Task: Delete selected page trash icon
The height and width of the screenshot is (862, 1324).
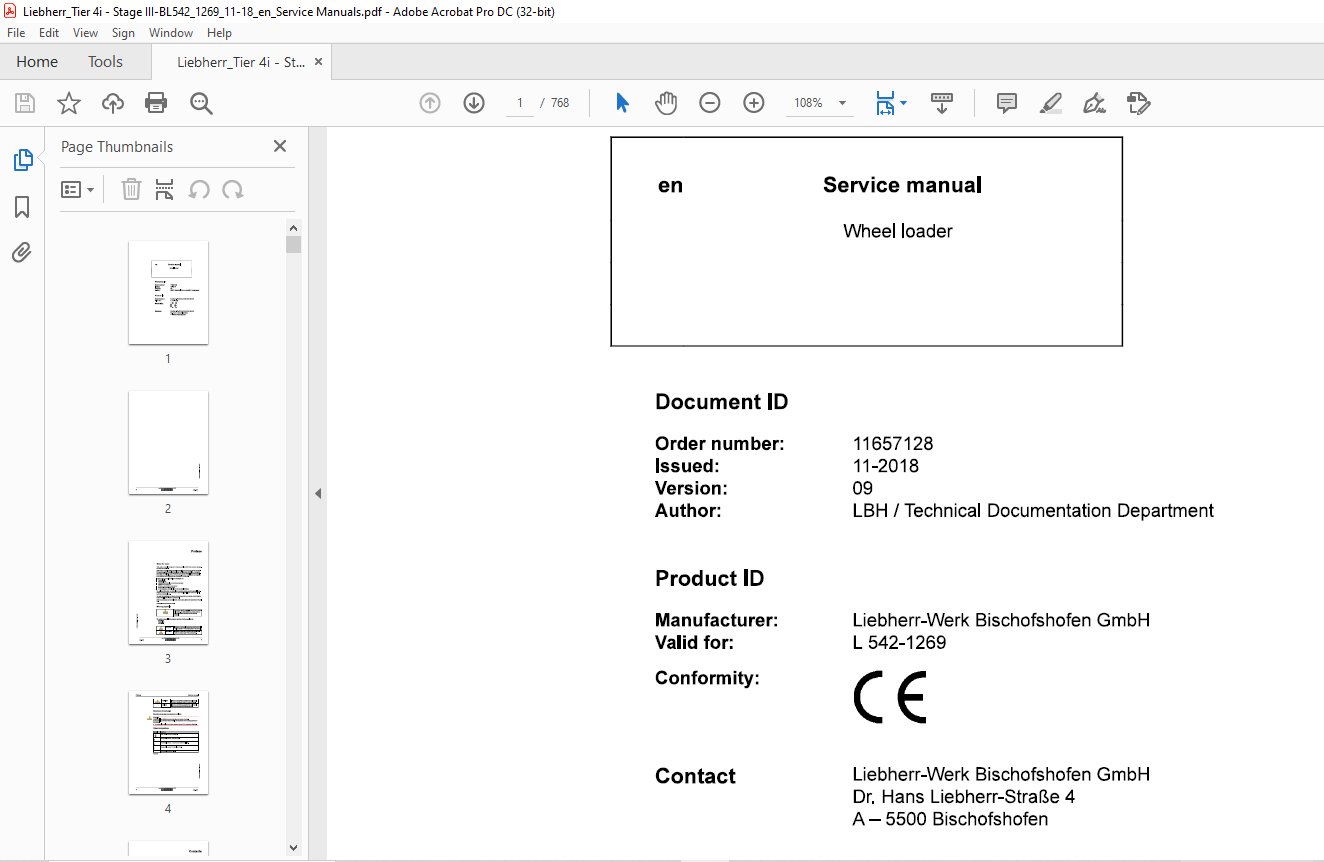Action: (131, 190)
